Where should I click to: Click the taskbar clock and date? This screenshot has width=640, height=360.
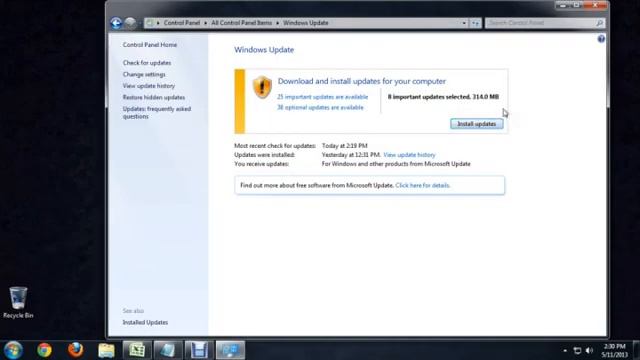click(x=614, y=351)
